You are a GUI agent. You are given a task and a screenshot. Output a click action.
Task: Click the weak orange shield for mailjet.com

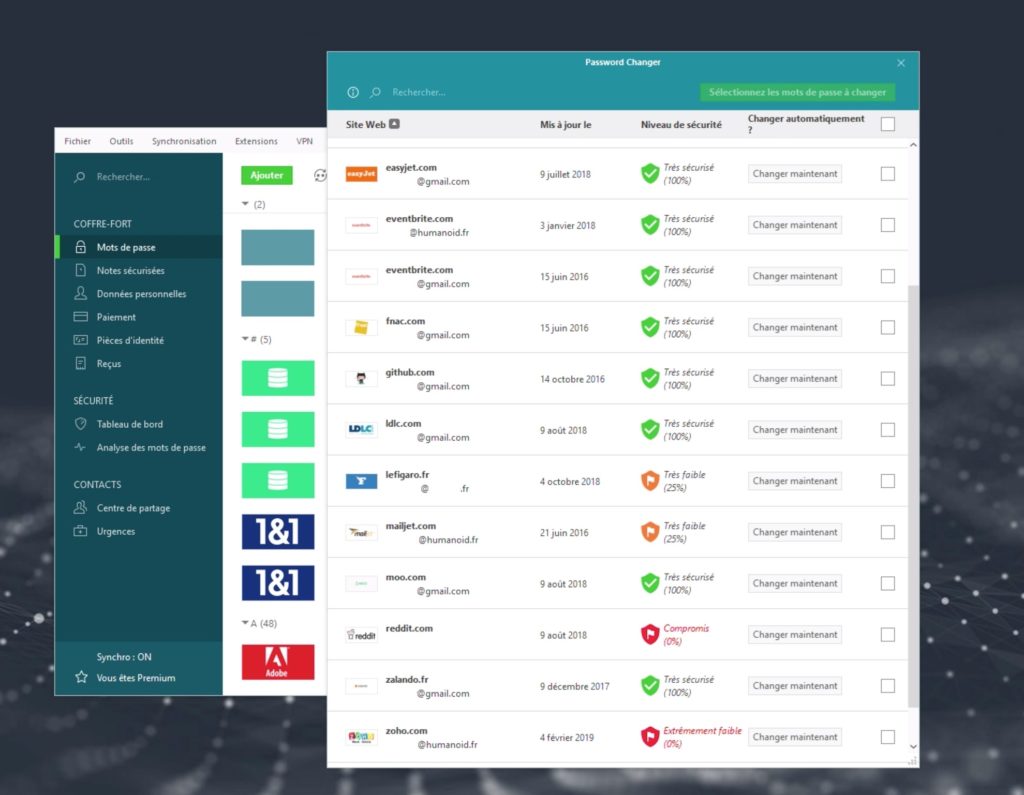tap(650, 532)
